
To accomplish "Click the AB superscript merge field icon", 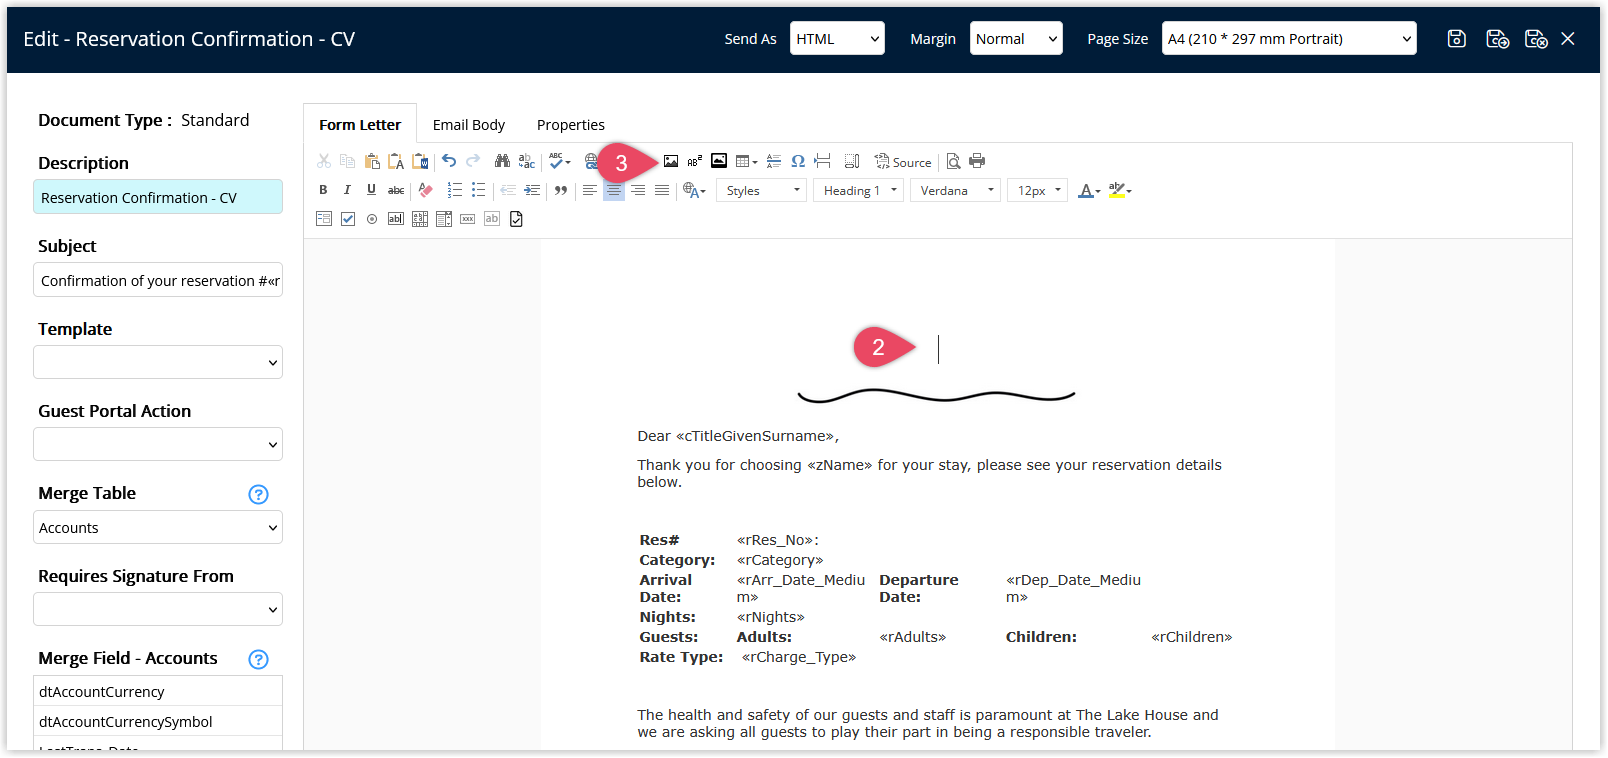I will point(695,161).
